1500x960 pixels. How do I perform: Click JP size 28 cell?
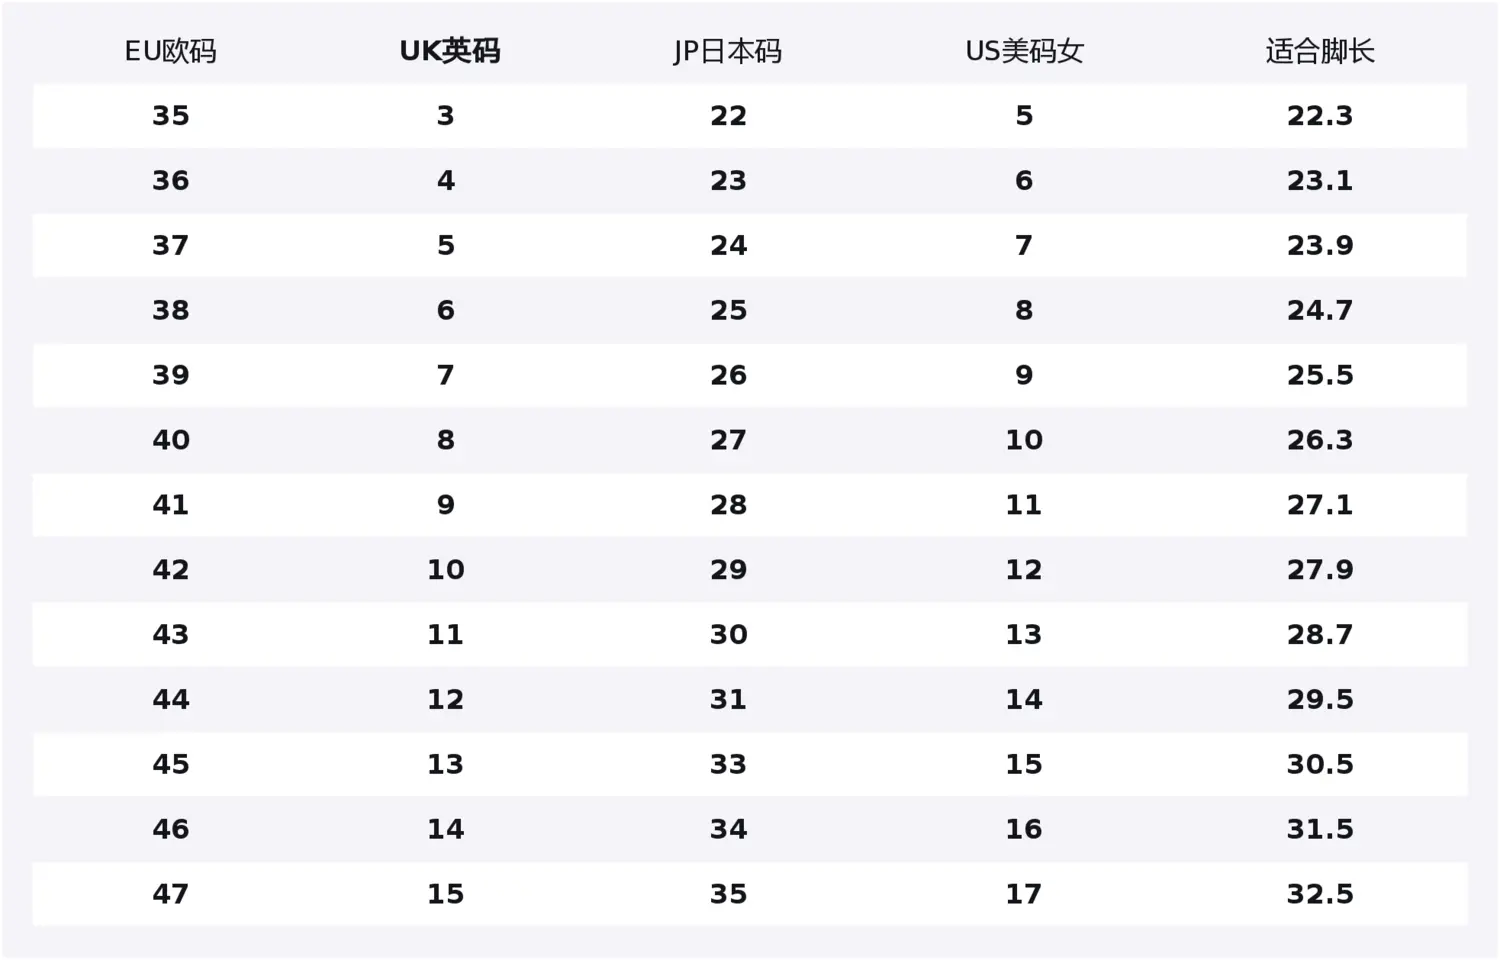(x=728, y=505)
